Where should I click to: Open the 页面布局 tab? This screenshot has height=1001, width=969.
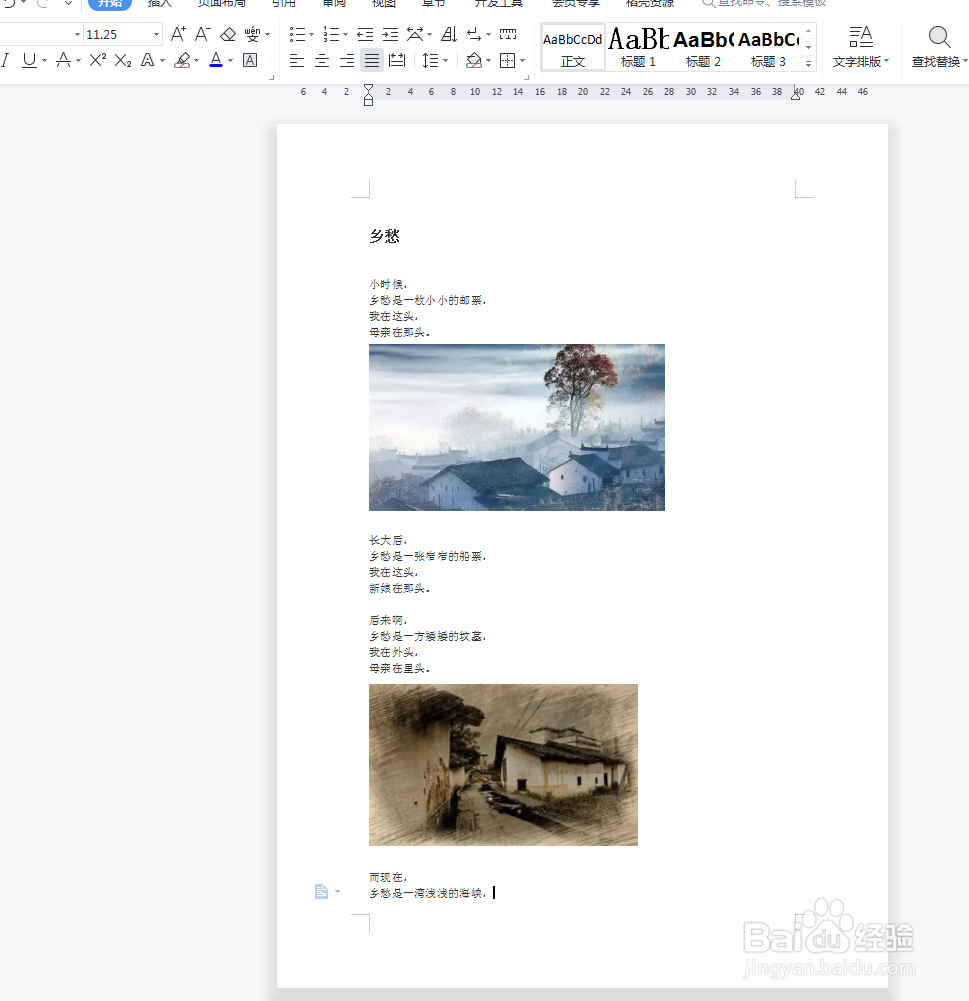(x=222, y=3)
